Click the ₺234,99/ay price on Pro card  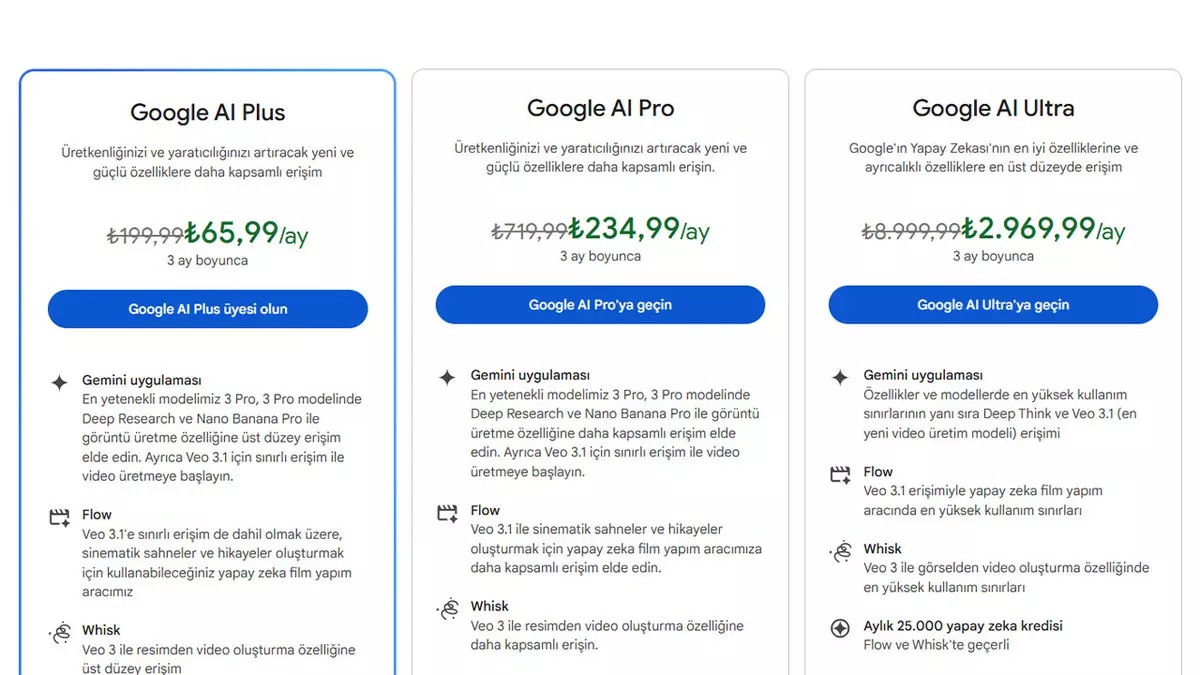tap(640, 229)
